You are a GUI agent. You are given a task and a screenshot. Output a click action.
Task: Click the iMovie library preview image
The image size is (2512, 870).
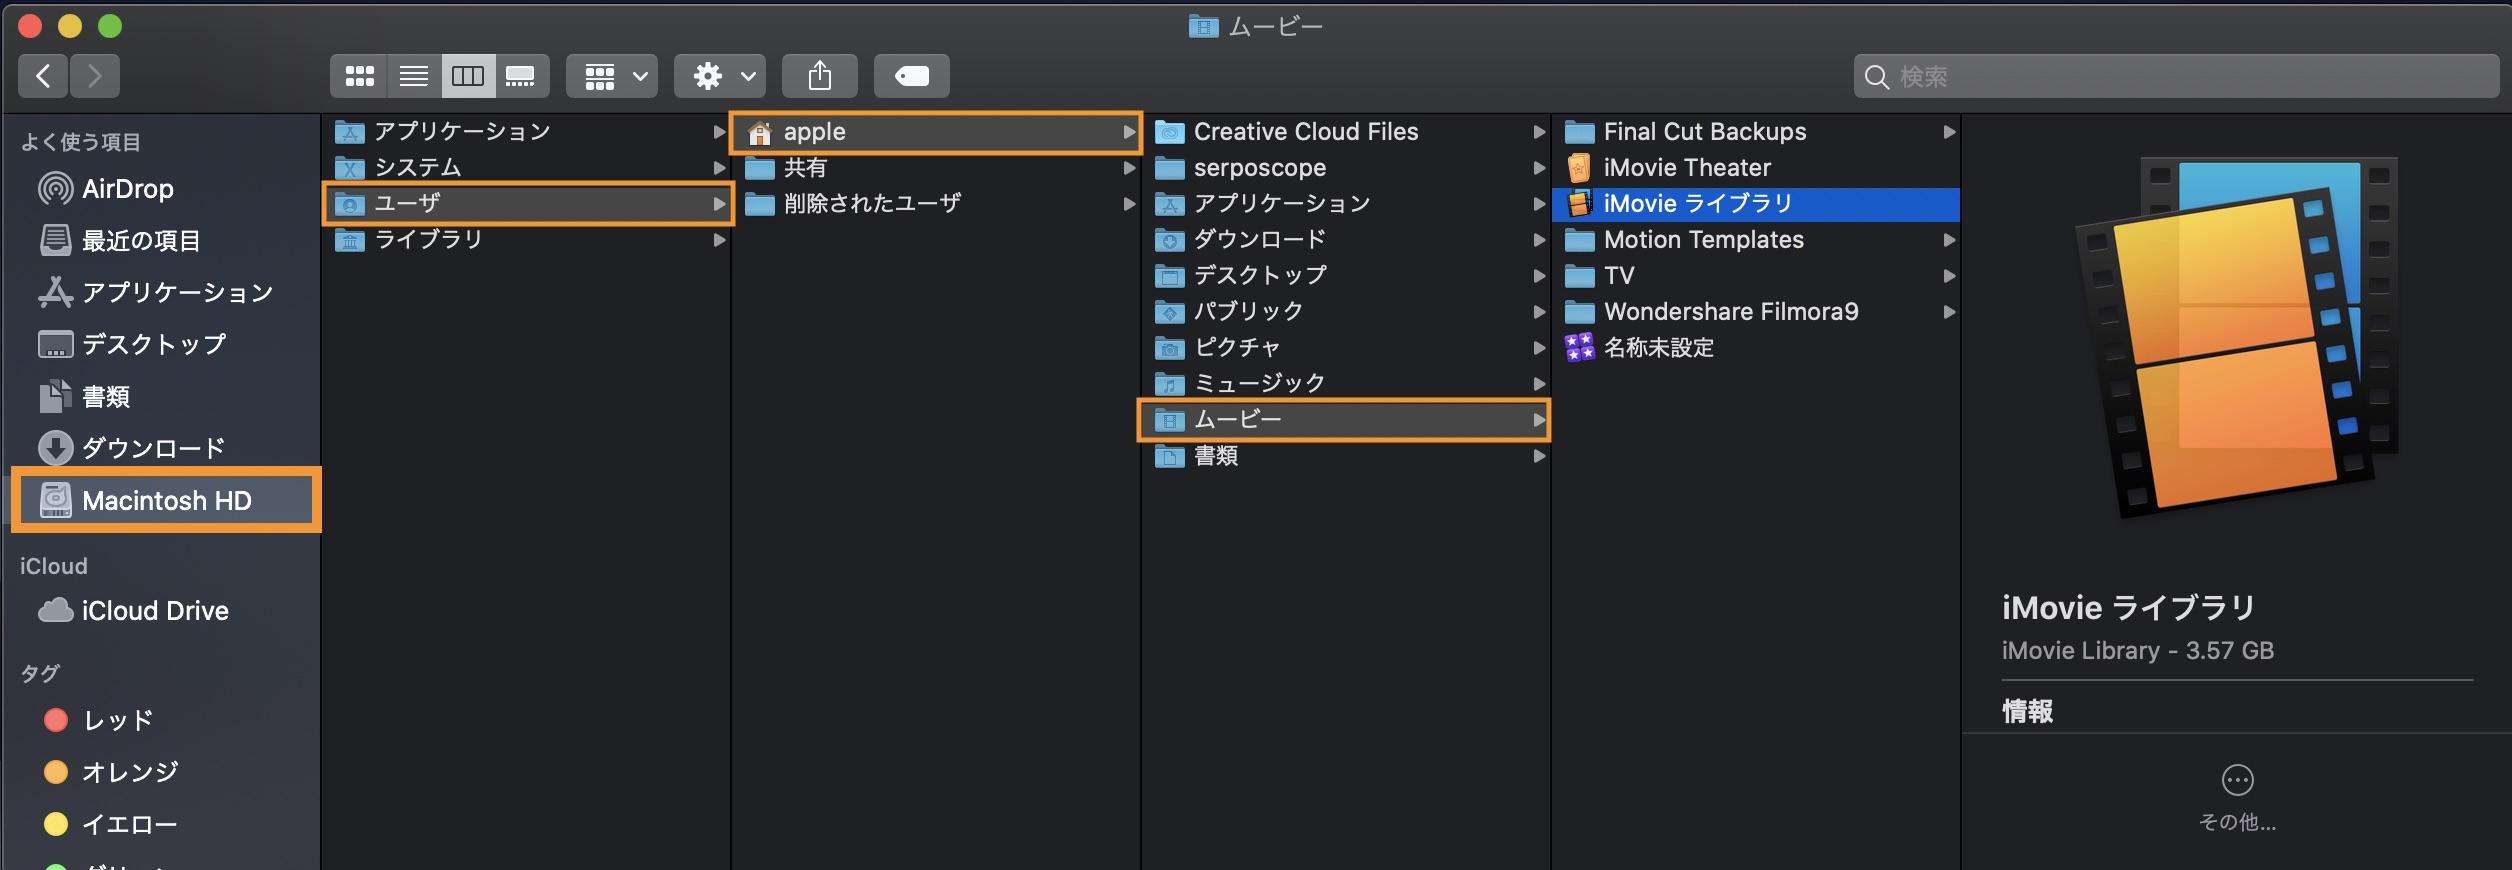click(x=2237, y=337)
